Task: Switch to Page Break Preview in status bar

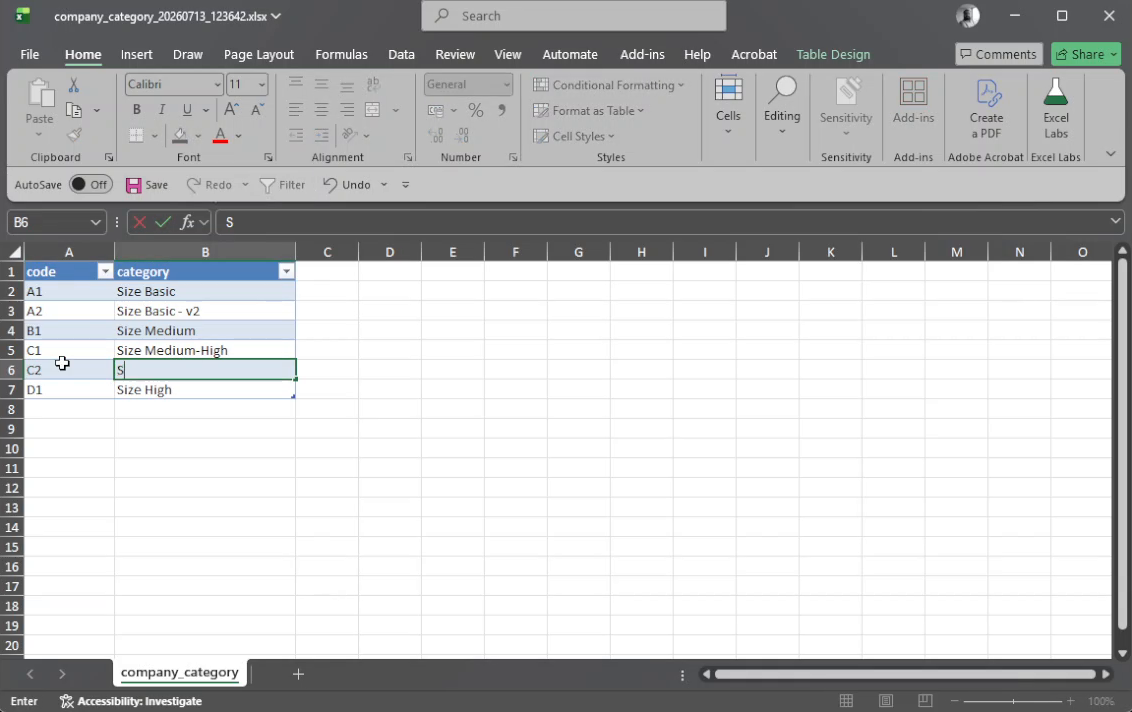Action: point(925,700)
